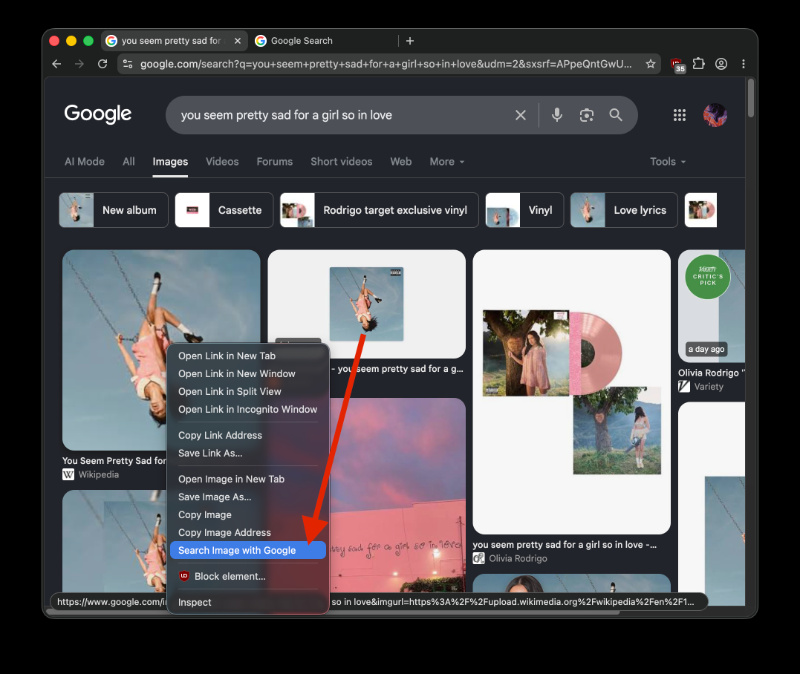Image resolution: width=800 pixels, height=674 pixels.
Task: Click the address bar URL
Action: click(386, 64)
